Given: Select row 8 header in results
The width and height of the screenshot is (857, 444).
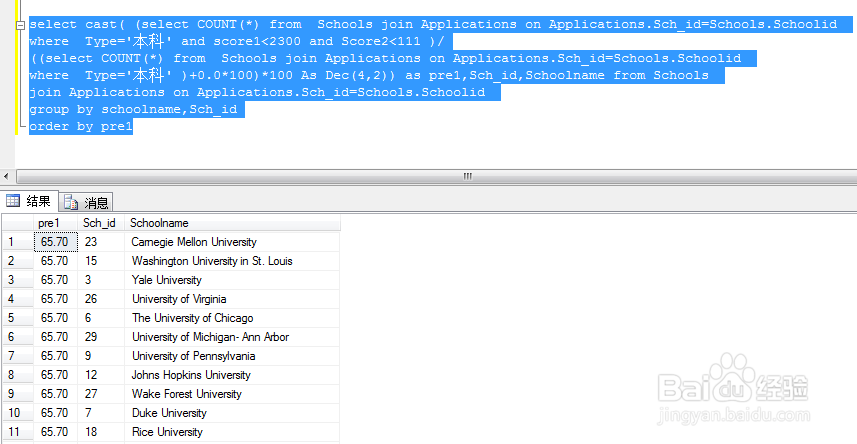Looking at the screenshot, I should (18, 375).
